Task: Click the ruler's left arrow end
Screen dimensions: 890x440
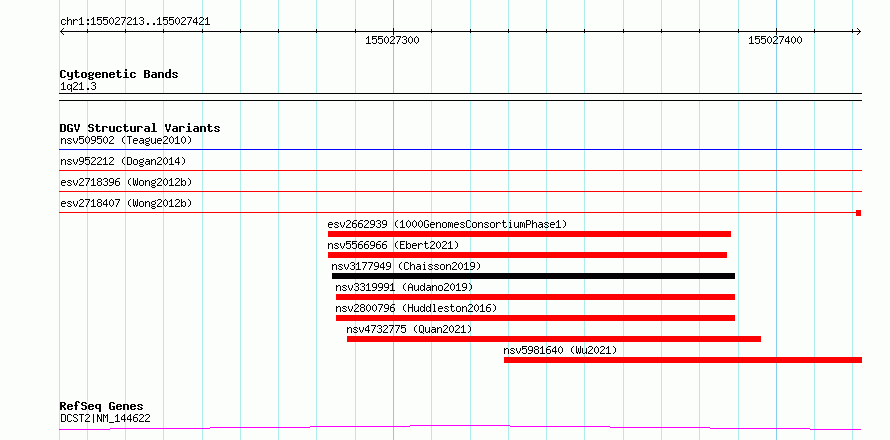Action: (62, 31)
